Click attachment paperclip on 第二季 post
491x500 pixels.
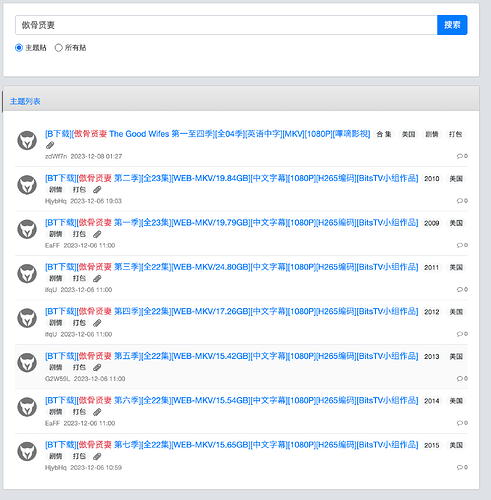pos(97,190)
